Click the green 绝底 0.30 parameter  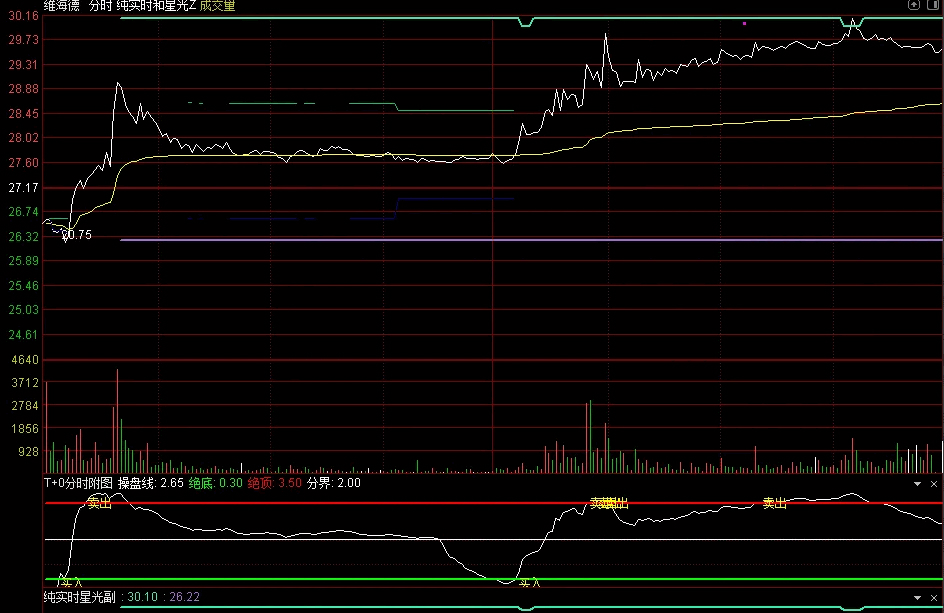click(x=215, y=483)
